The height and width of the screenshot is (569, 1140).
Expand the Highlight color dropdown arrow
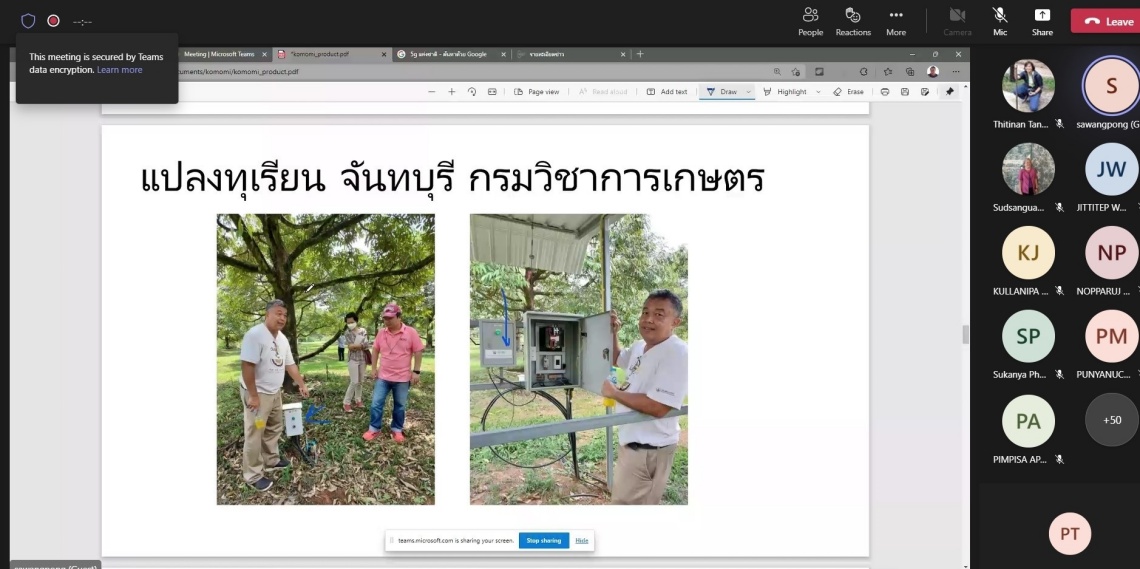818,92
